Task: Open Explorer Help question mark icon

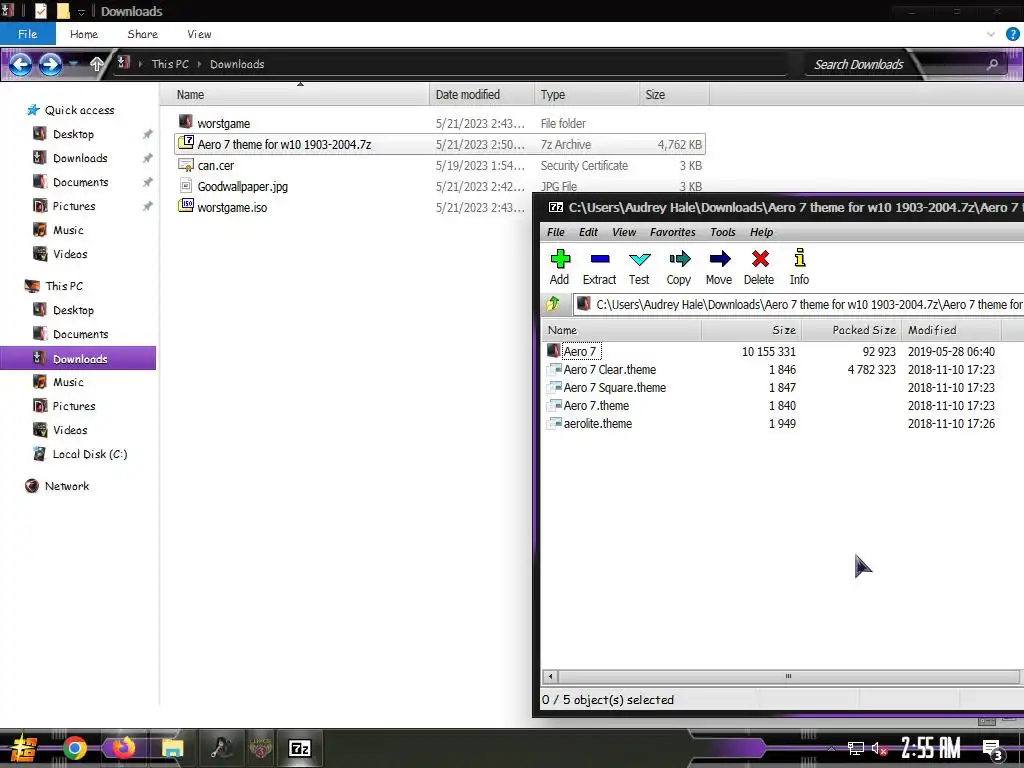Action: [1013, 34]
